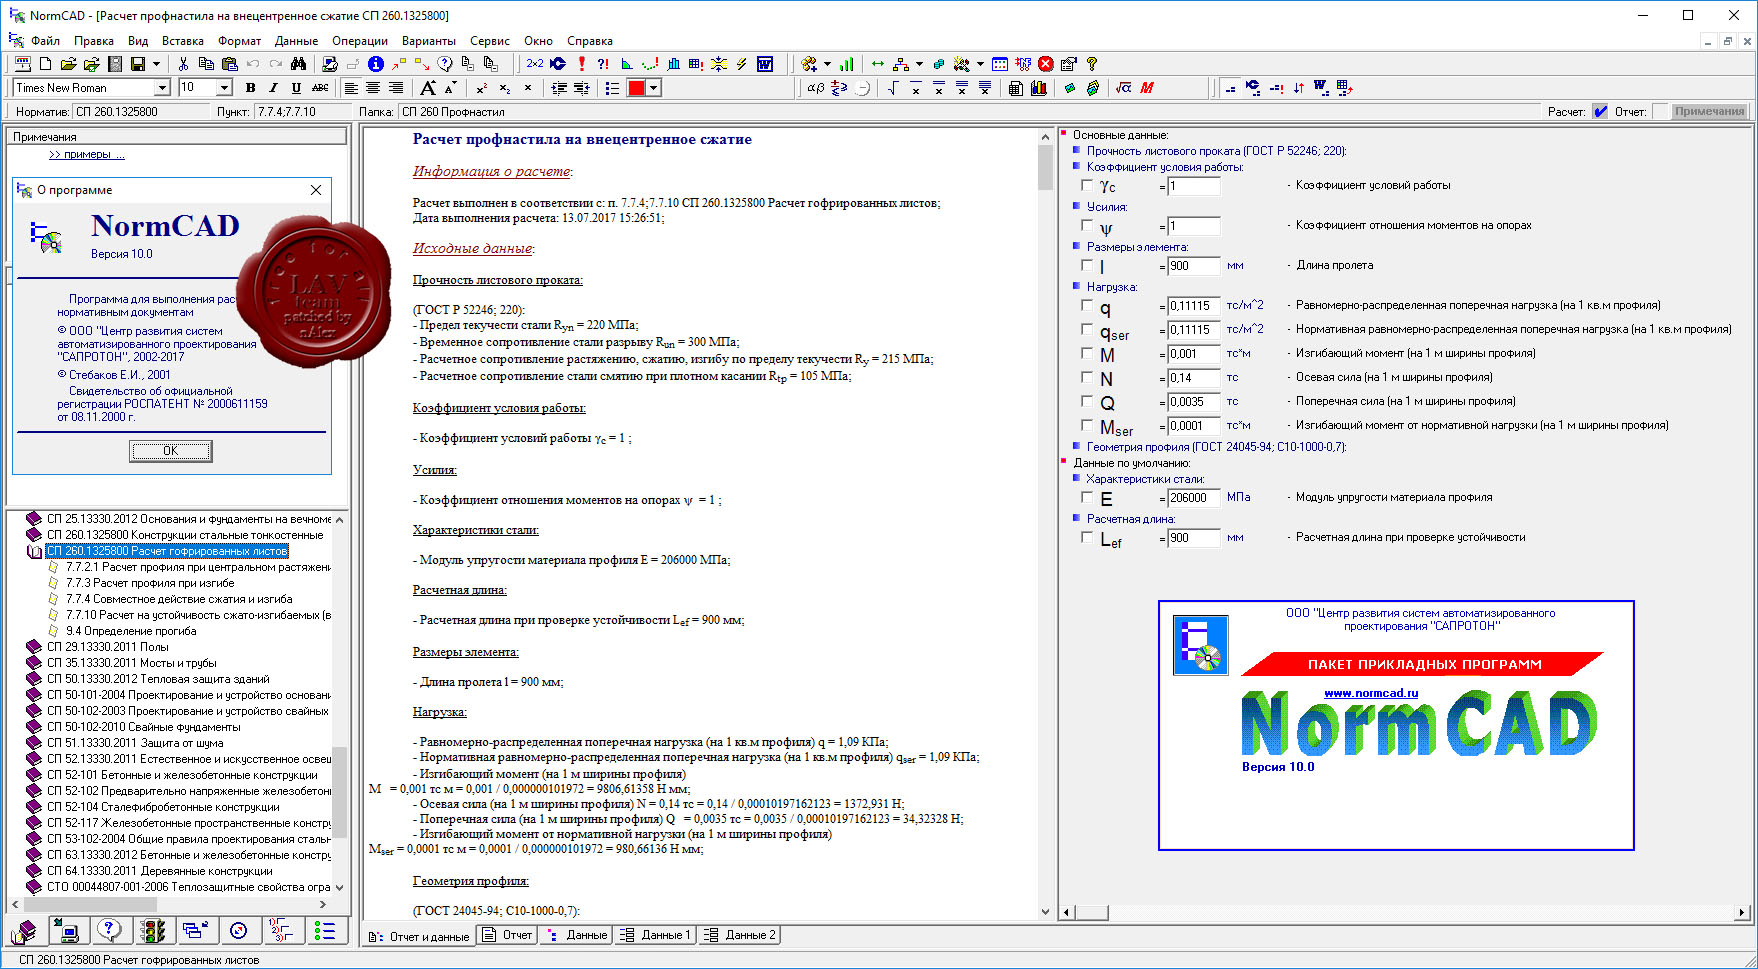
Task: Click the Word export 'W' toolbar icon
Action: pos(765,64)
